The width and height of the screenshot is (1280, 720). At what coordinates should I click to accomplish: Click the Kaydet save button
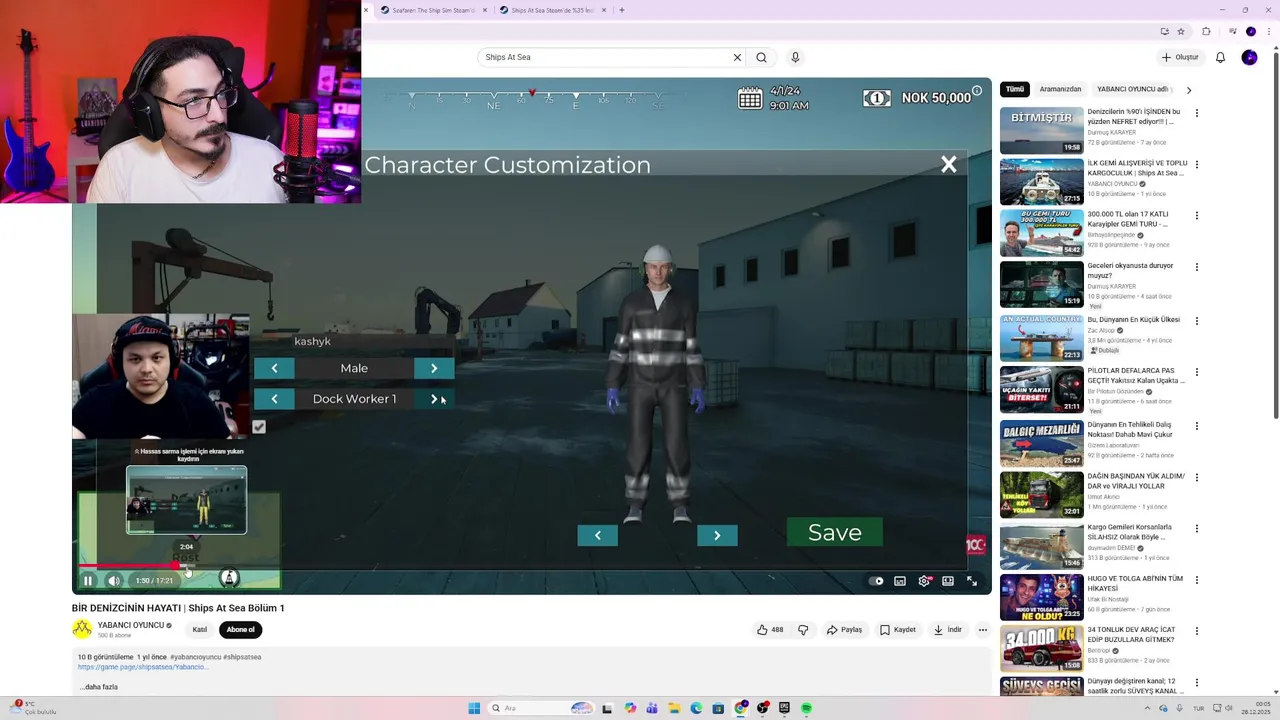tap(898, 630)
